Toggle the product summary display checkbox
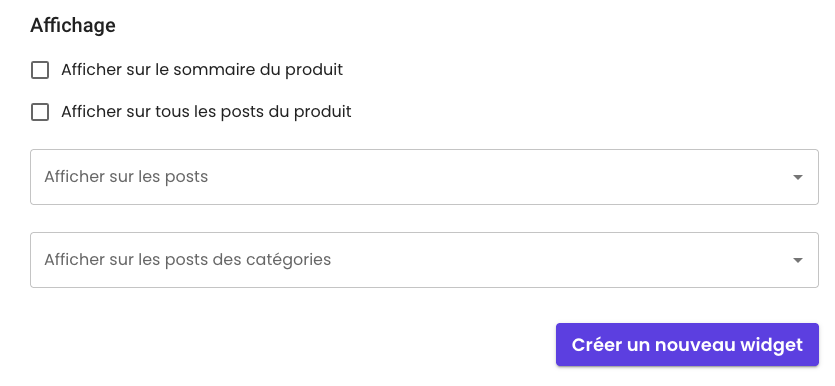Screen dimensions: 835x386 (x=40, y=70)
